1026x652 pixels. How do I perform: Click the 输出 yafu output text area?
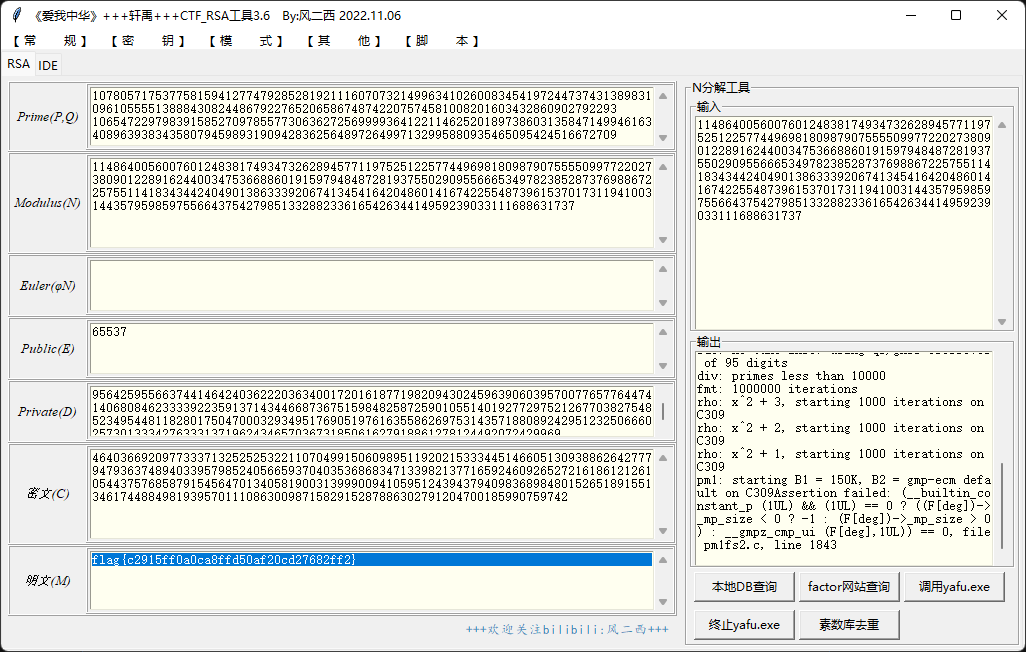tap(843, 458)
